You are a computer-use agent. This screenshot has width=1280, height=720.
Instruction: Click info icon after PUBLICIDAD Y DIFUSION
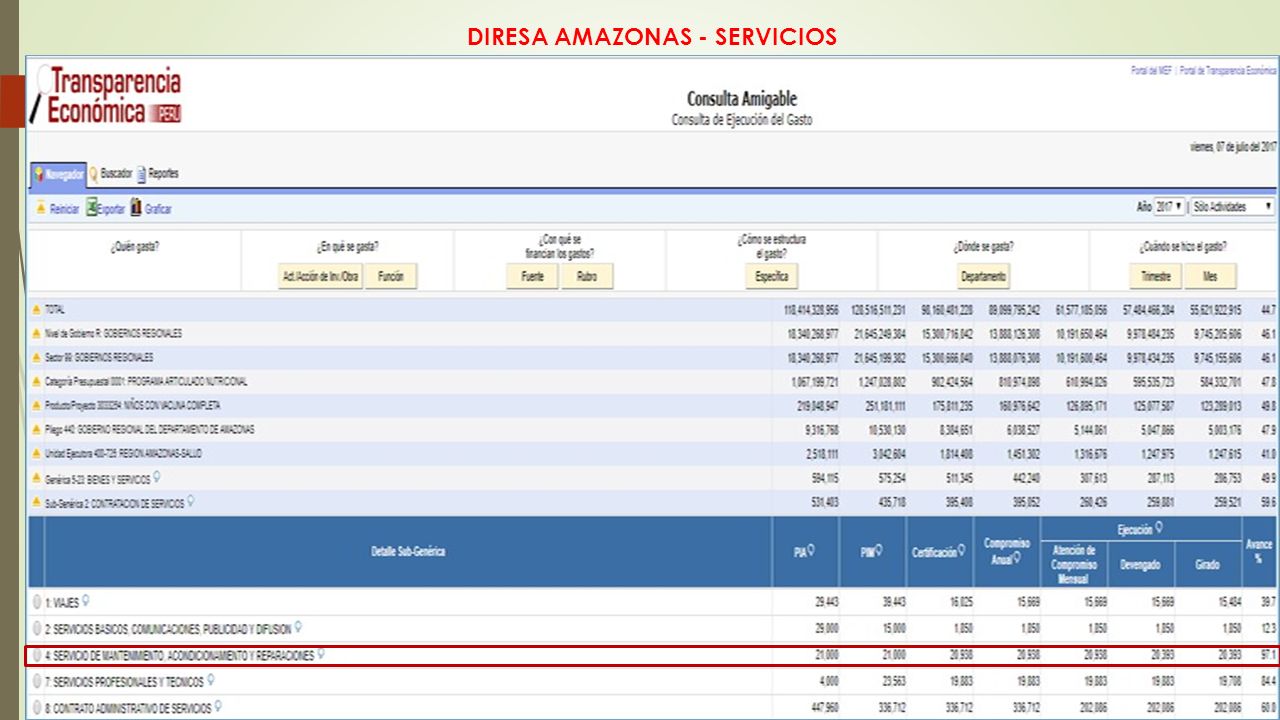[x=299, y=627]
